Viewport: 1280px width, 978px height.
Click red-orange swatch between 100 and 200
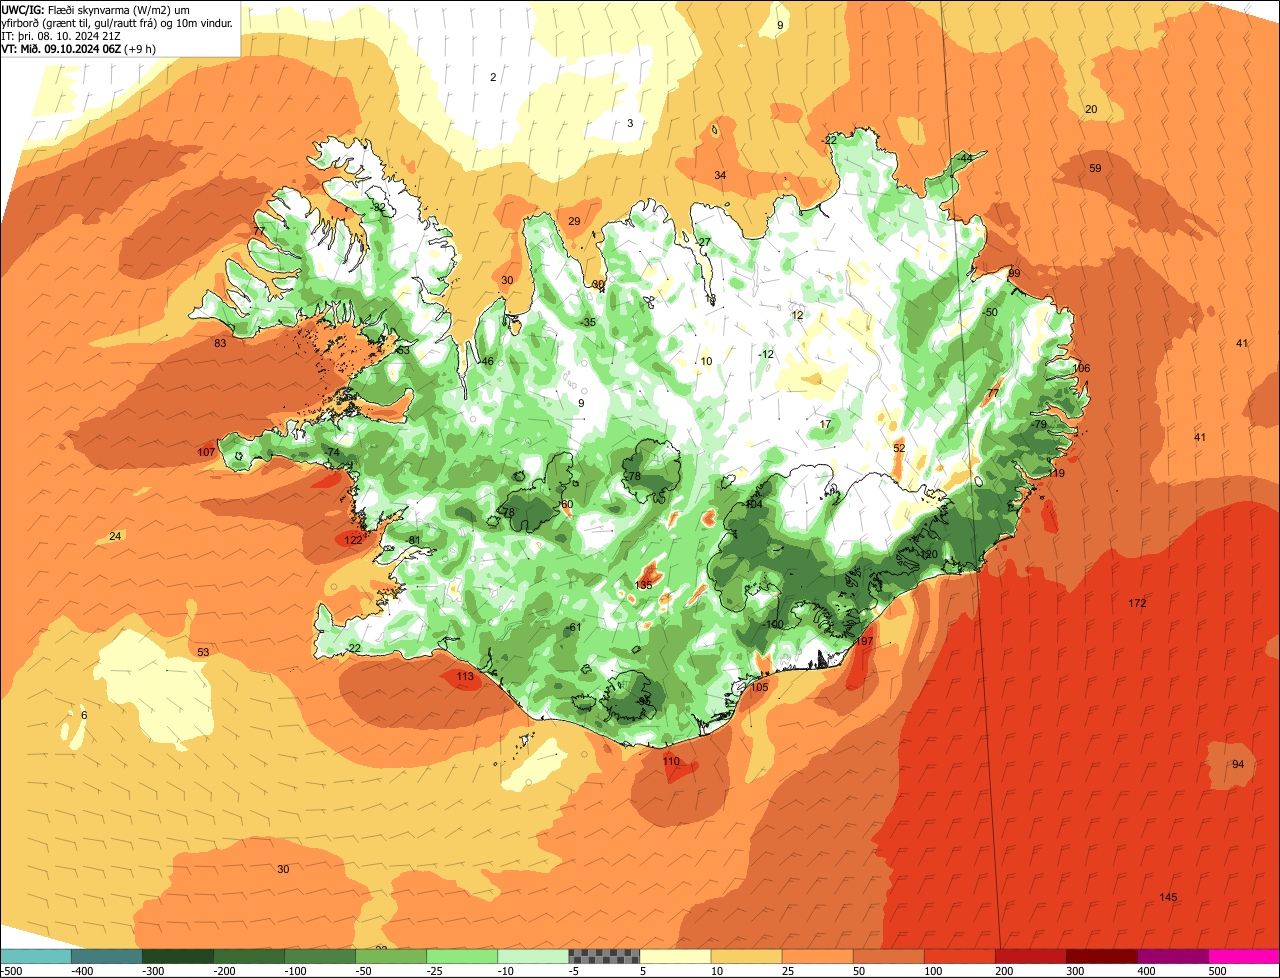click(959, 956)
